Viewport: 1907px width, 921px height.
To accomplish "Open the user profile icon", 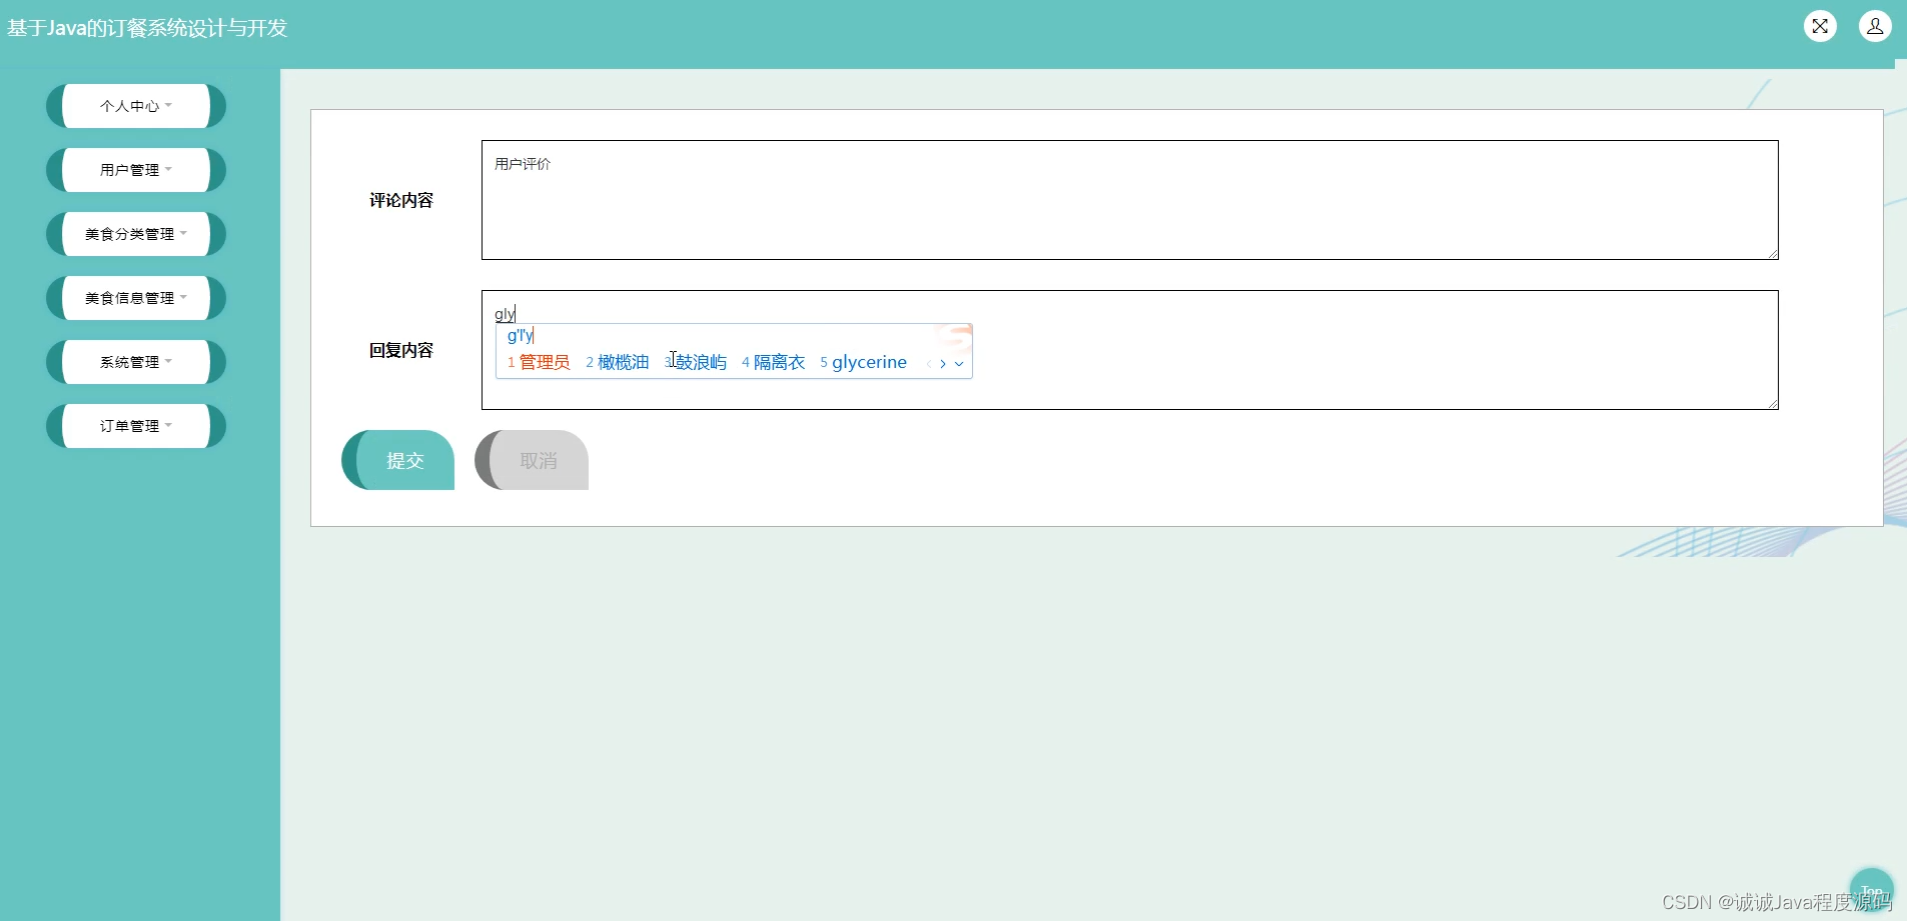I will pyautogui.click(x=1875, y=26).
